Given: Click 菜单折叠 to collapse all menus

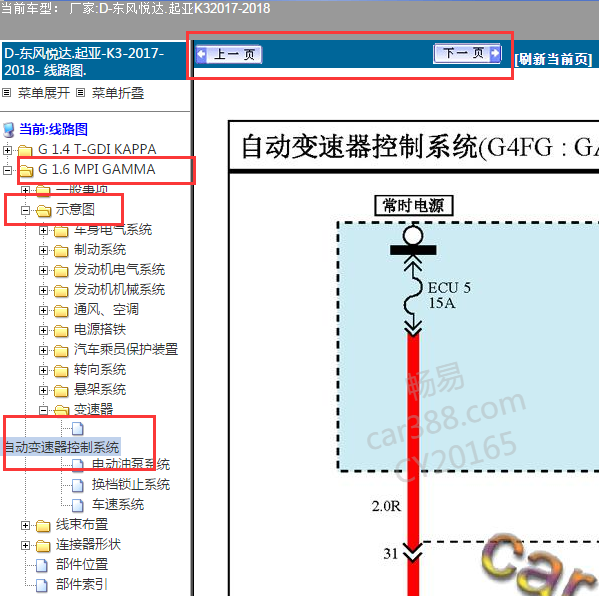Looking at the screenshot, I should (x=118, y=93).
